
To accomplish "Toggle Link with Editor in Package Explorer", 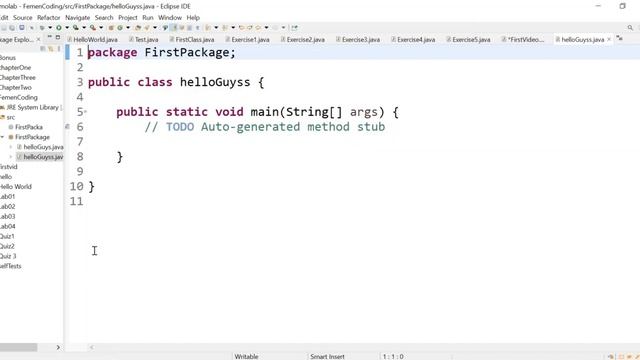I will (x=51, y=49).
